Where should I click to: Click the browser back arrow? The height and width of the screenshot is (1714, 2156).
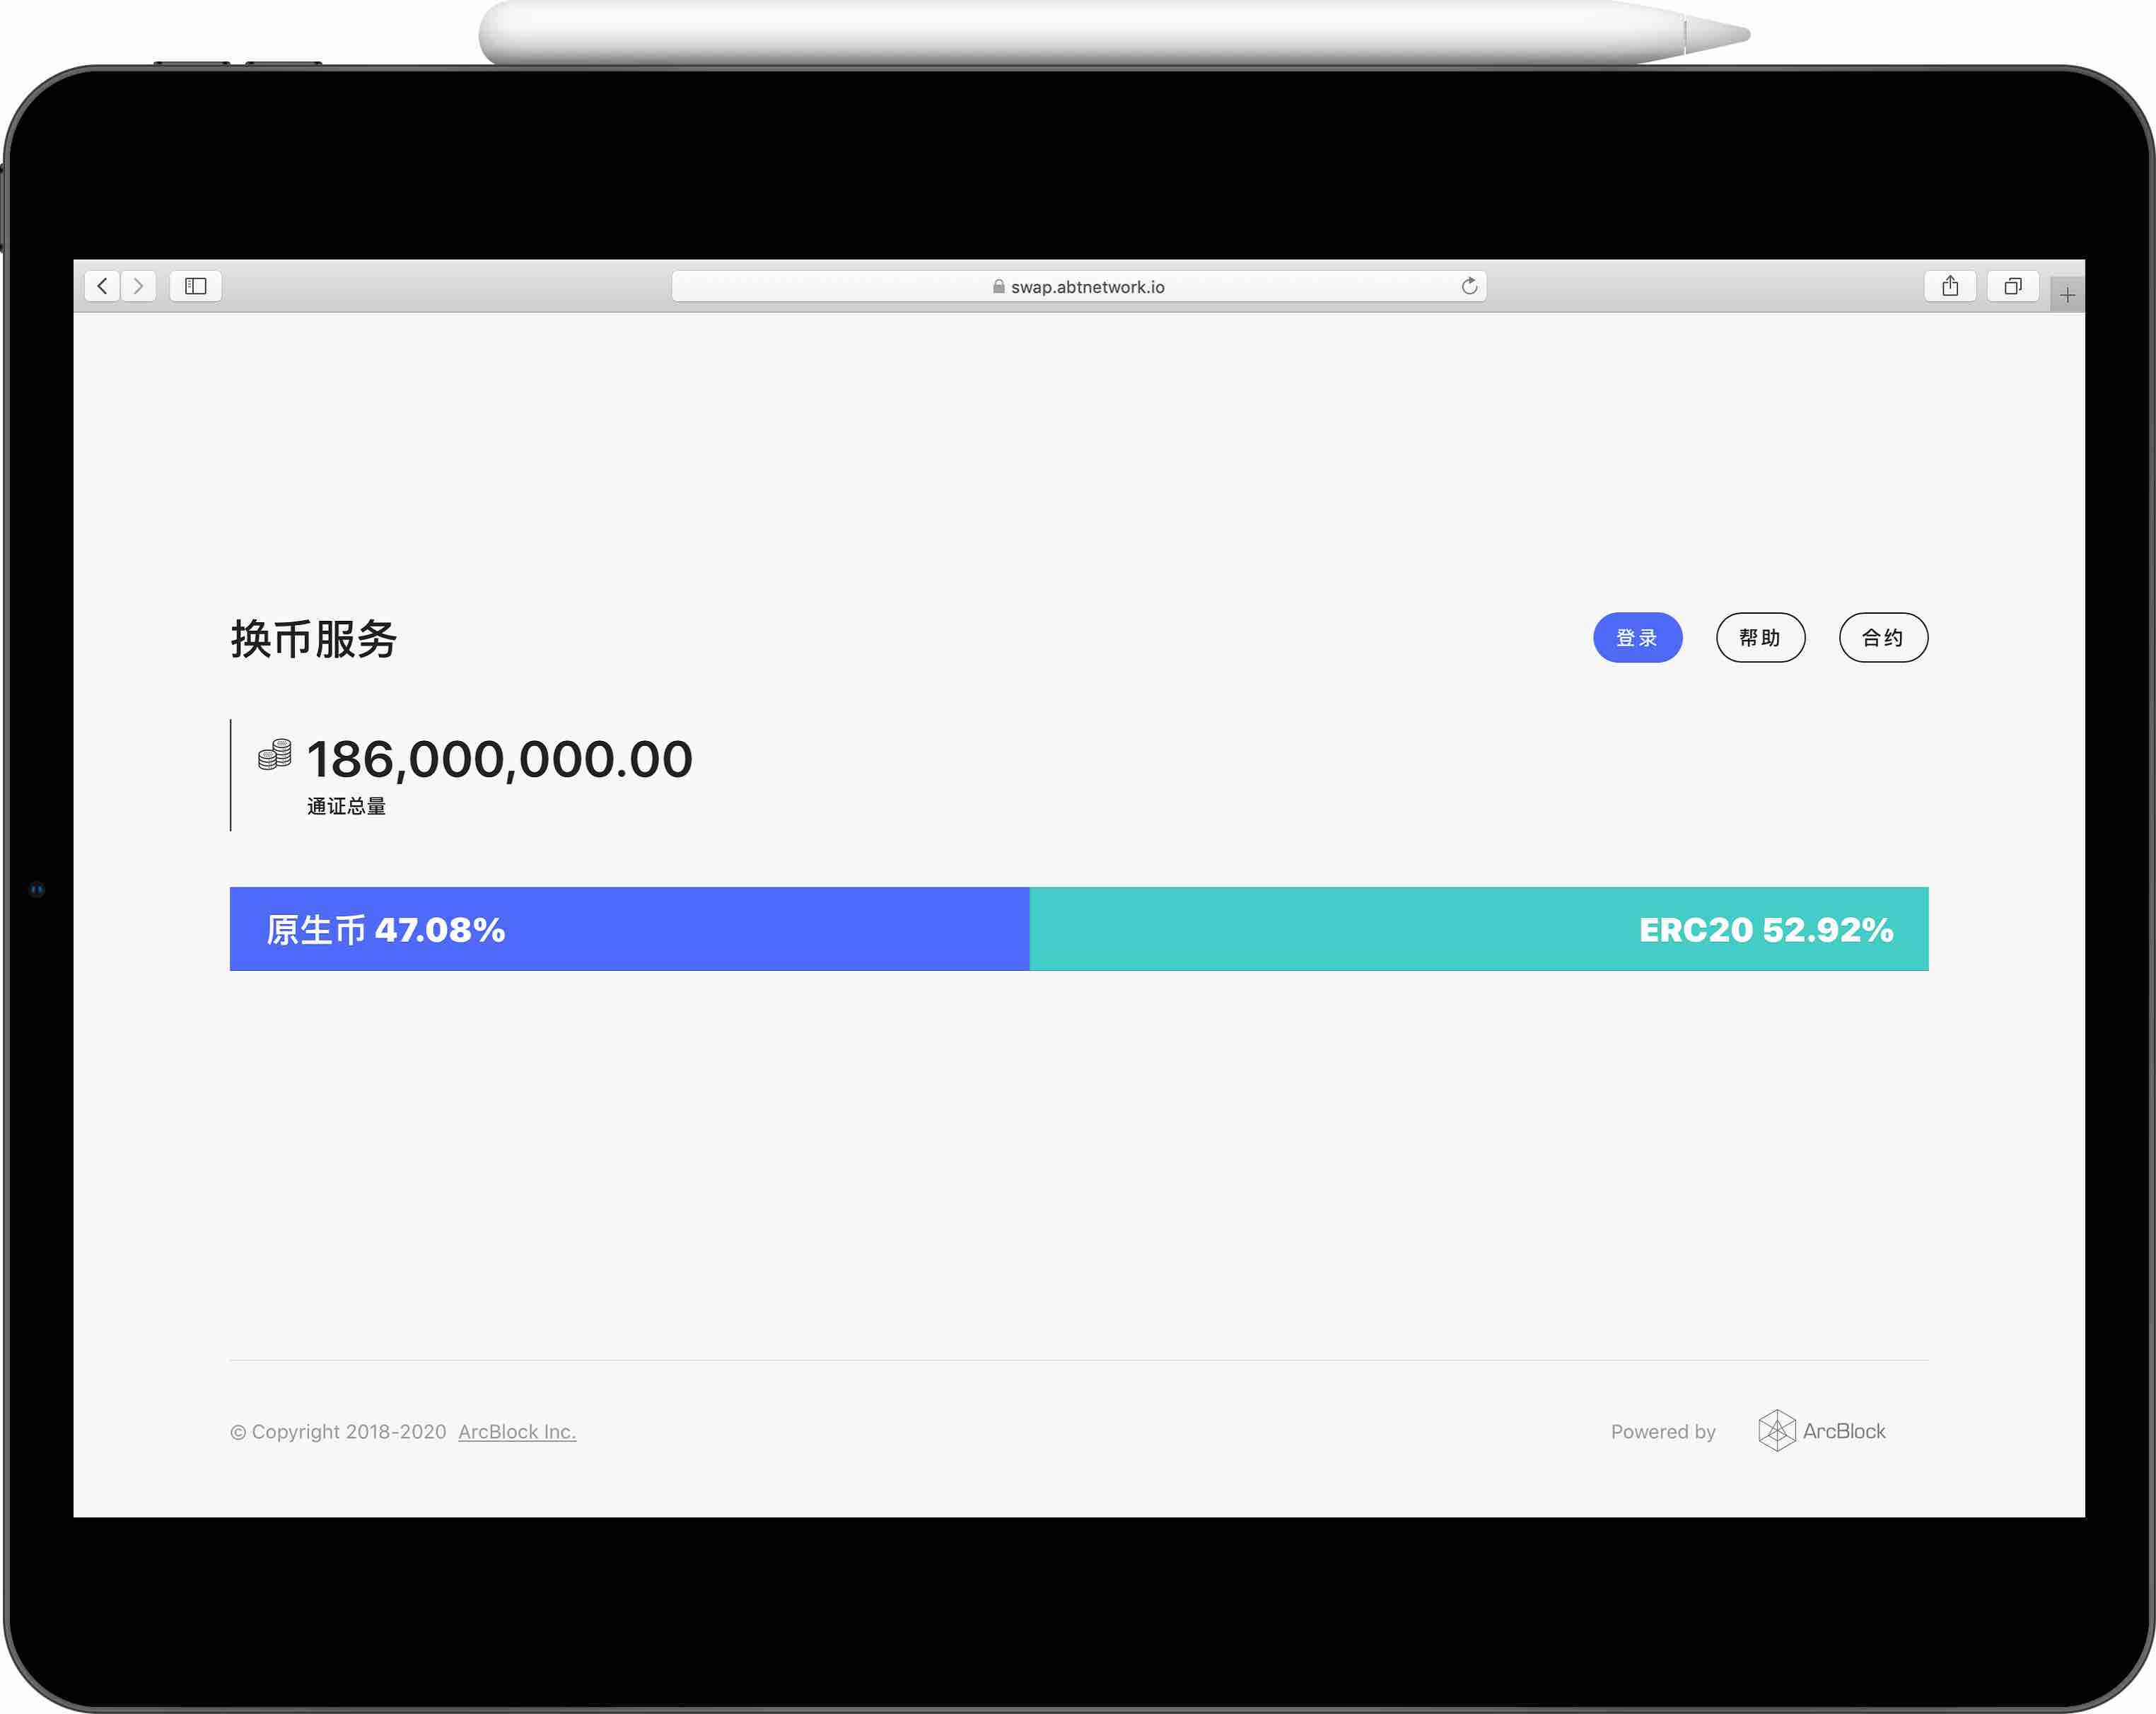tap(102, 286)
